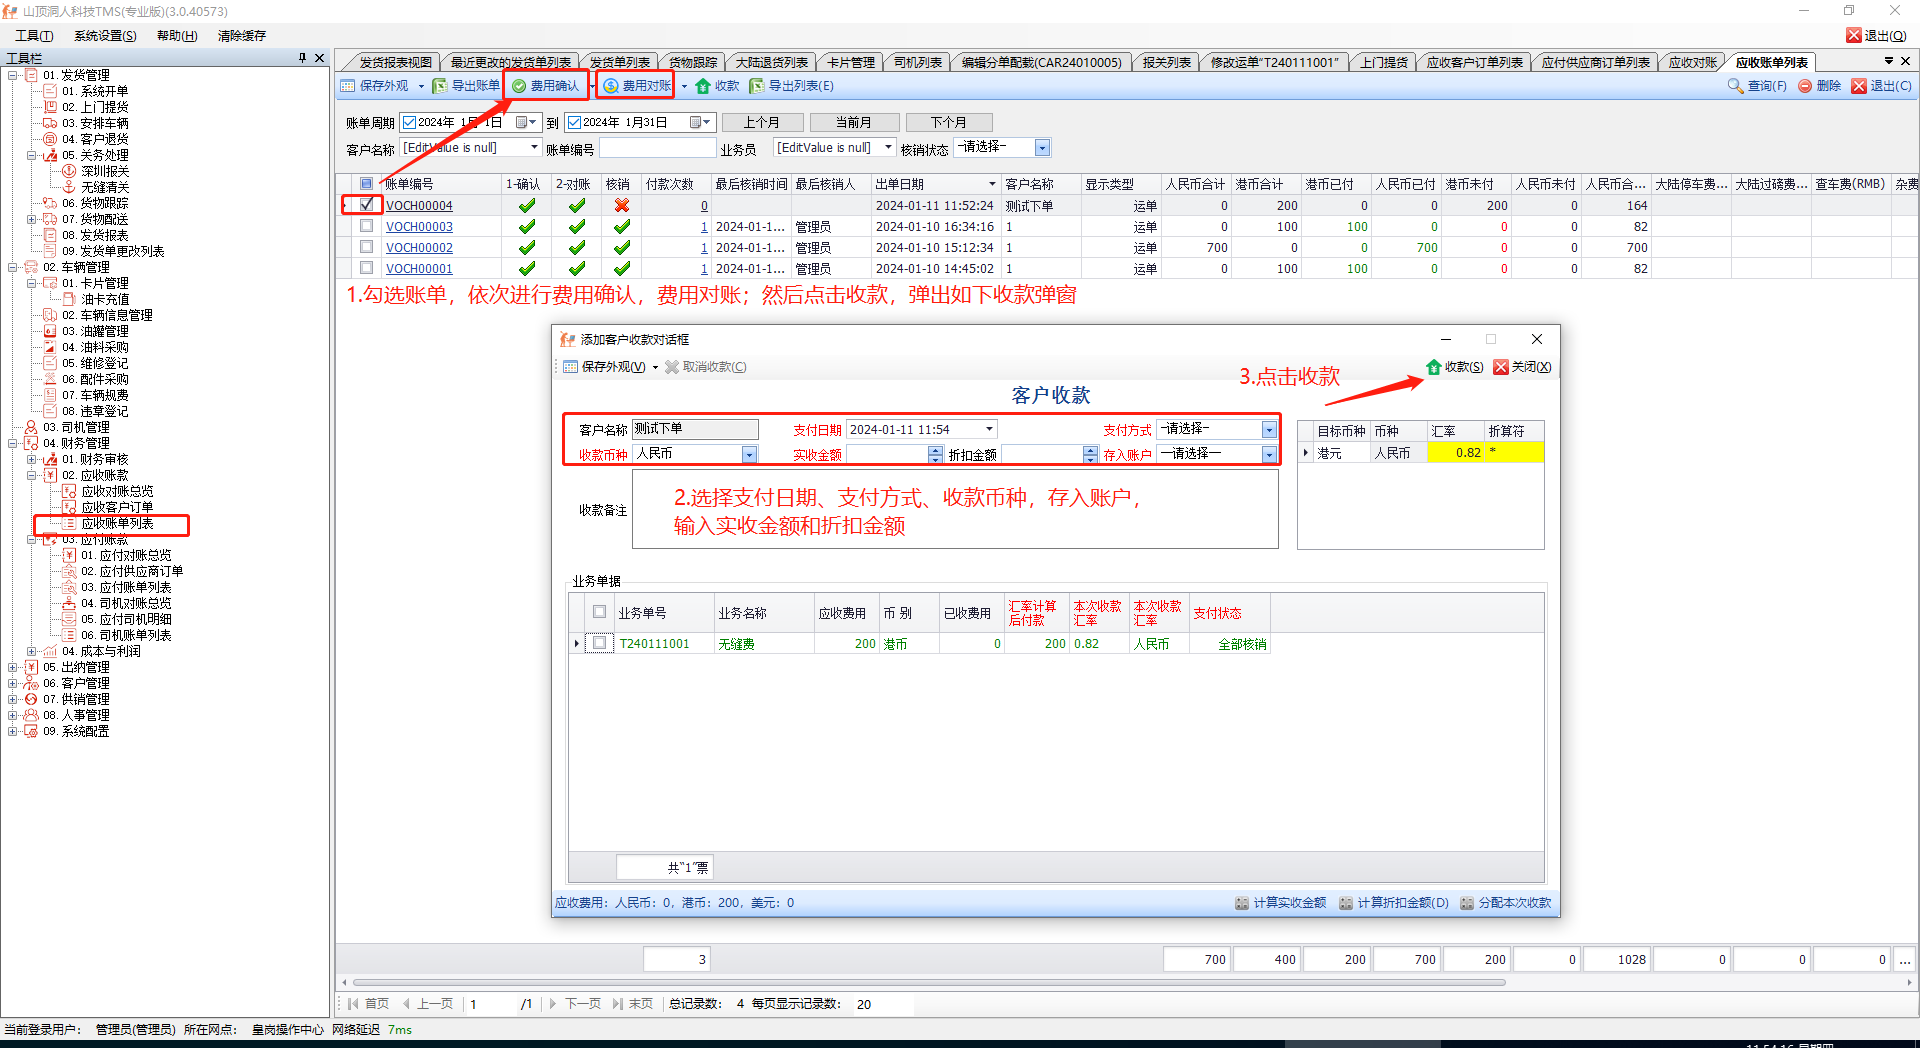Click 取消收款(C) in the dialog
Image resolution: width=1920 pixels, height=1048 pixels.
[x=672, y=367]
